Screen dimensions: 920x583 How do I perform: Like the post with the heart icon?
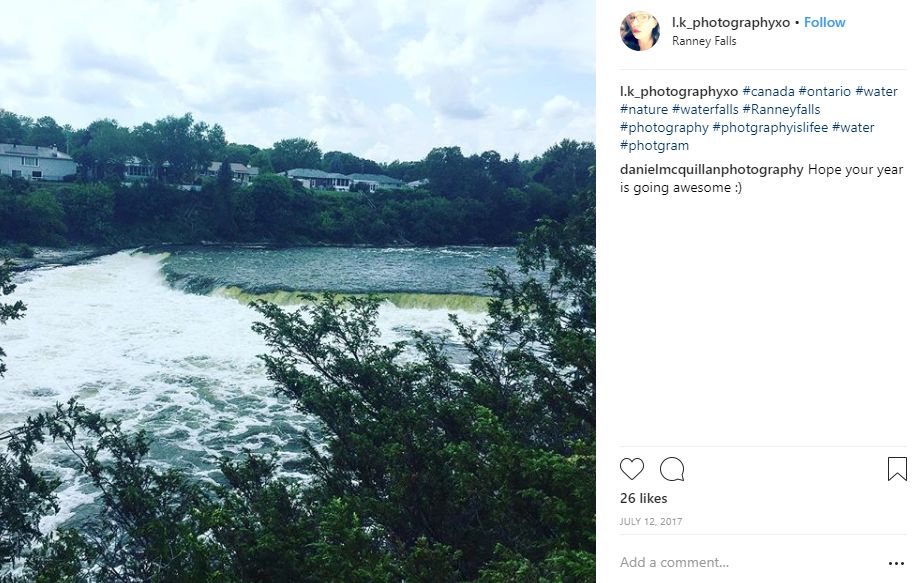(632, 469)
